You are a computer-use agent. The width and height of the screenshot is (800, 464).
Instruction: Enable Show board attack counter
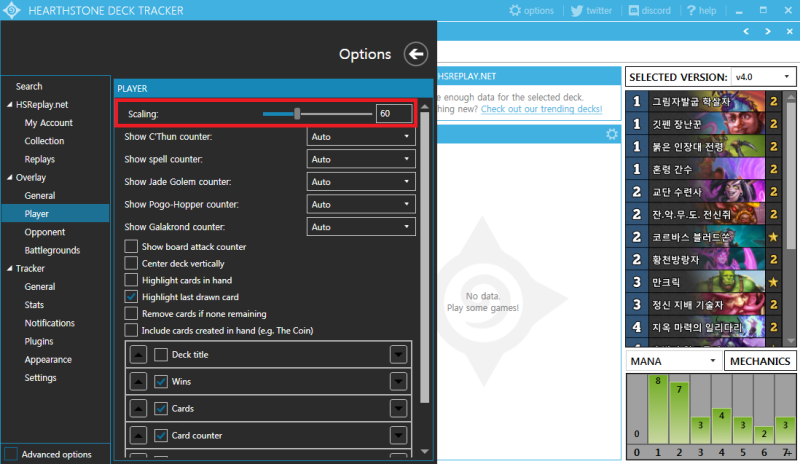tap(131, 247)
